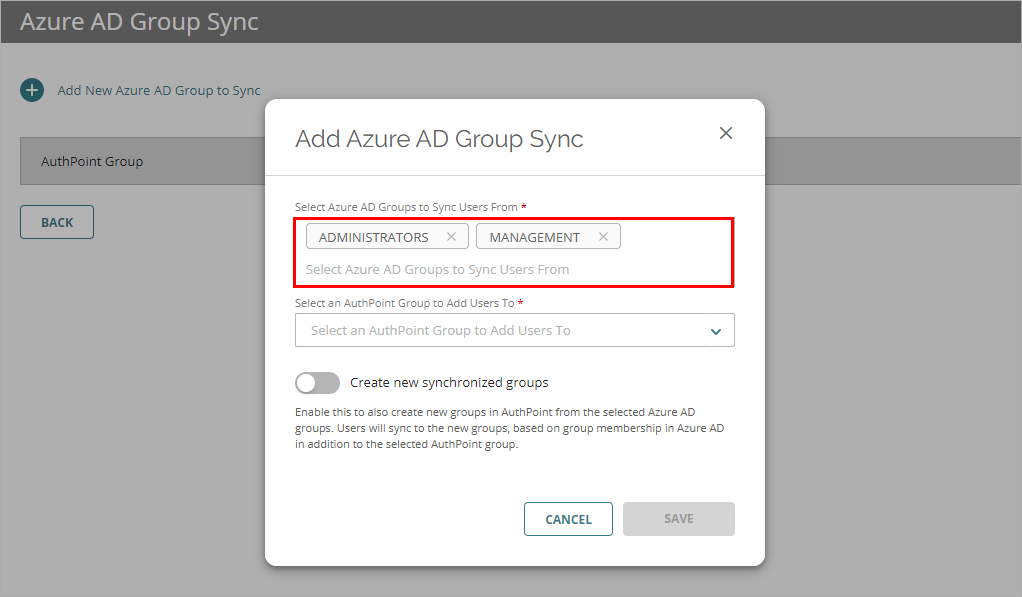Select the AuthPoint Group column header
Viewport: 1022px width, 597px height.
tap(90, 161)
